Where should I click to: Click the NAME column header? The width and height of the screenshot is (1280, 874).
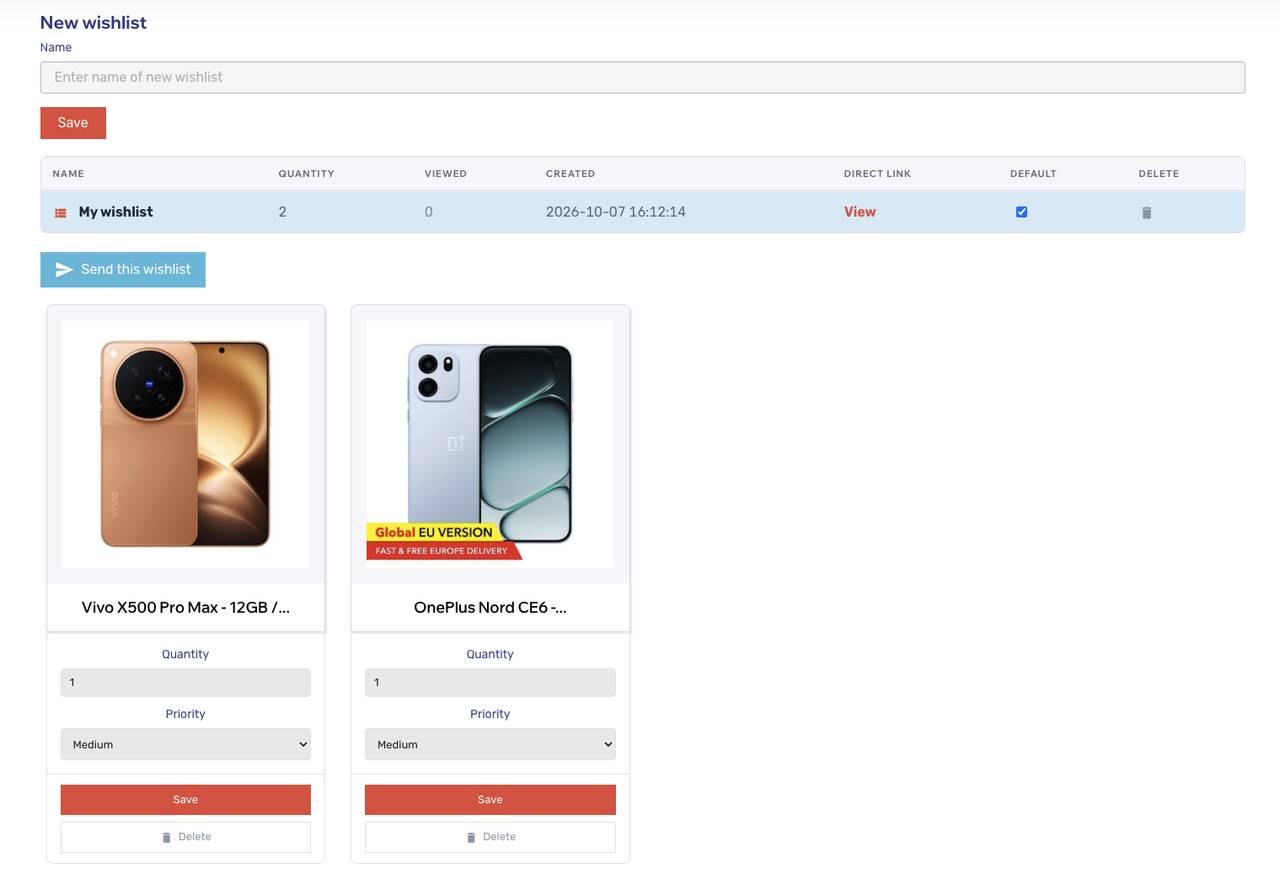click(68, 174)
